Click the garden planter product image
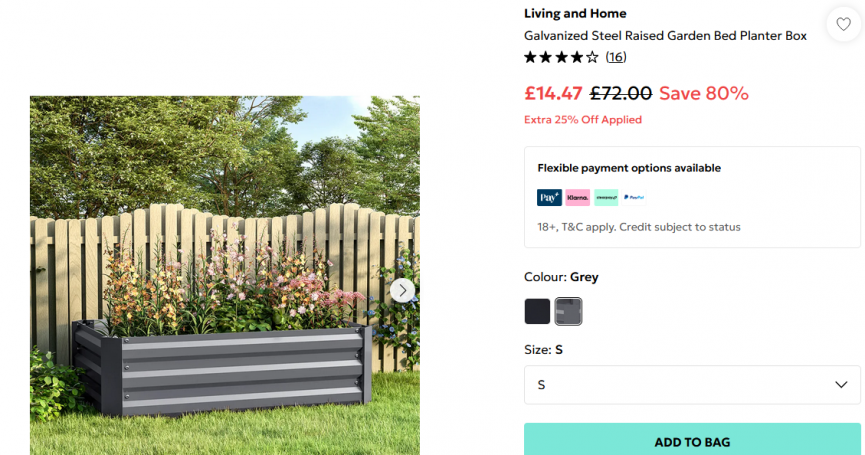Image resolution: width=865 pixels, height=455 pixels. 225,275
